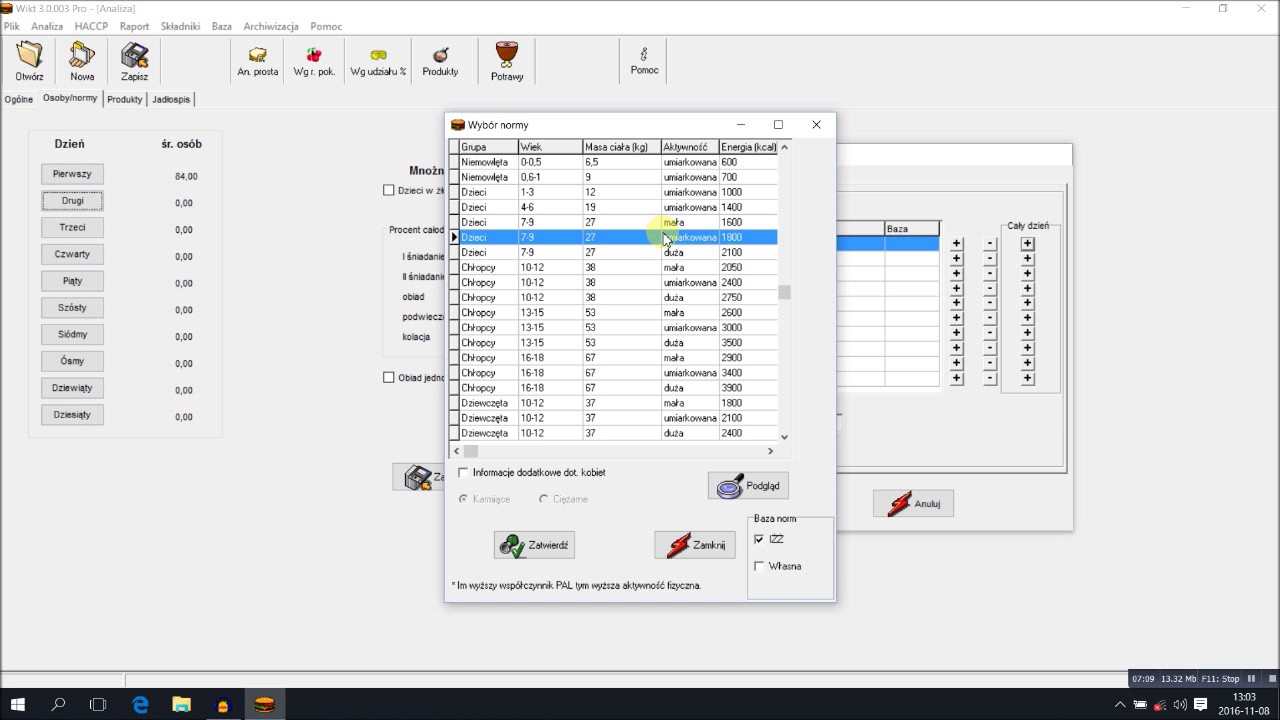This screenshot has width=1280, height=720.
Task: Check the Własna norm base checkbox
Action: (759, 566)
